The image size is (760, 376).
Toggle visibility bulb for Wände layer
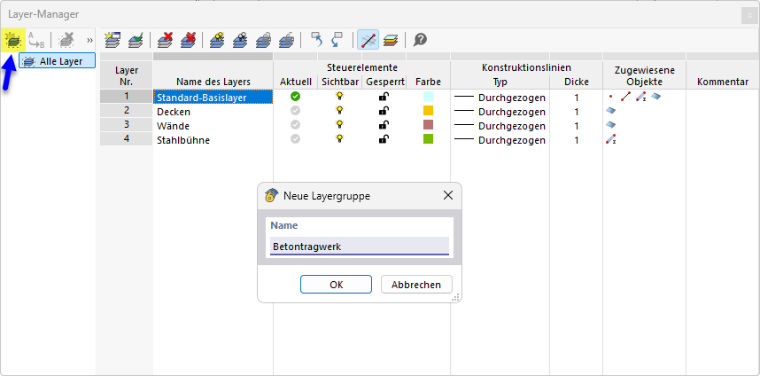tap(340, 125)
